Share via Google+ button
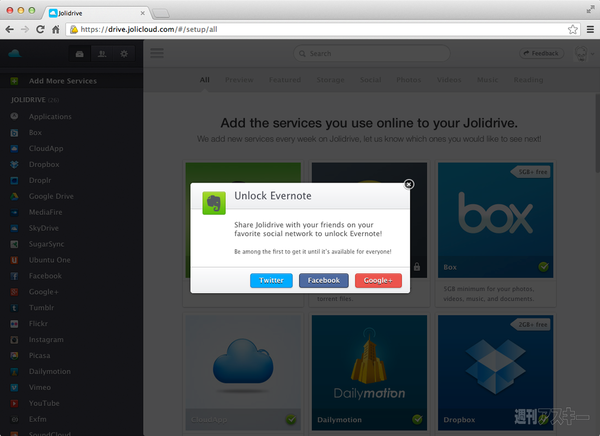The image size is (600, 436). pyautogui.click(x=378, y=280)
